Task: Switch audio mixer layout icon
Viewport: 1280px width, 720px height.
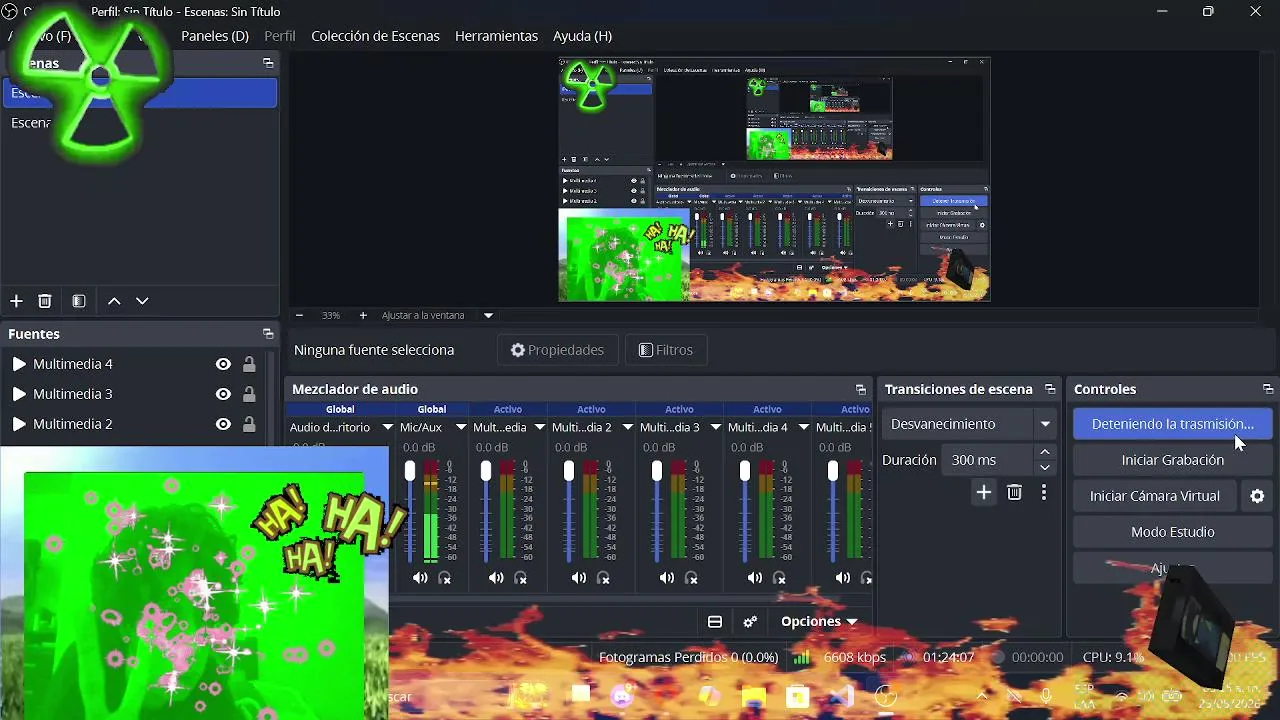Action: (715, 622)
